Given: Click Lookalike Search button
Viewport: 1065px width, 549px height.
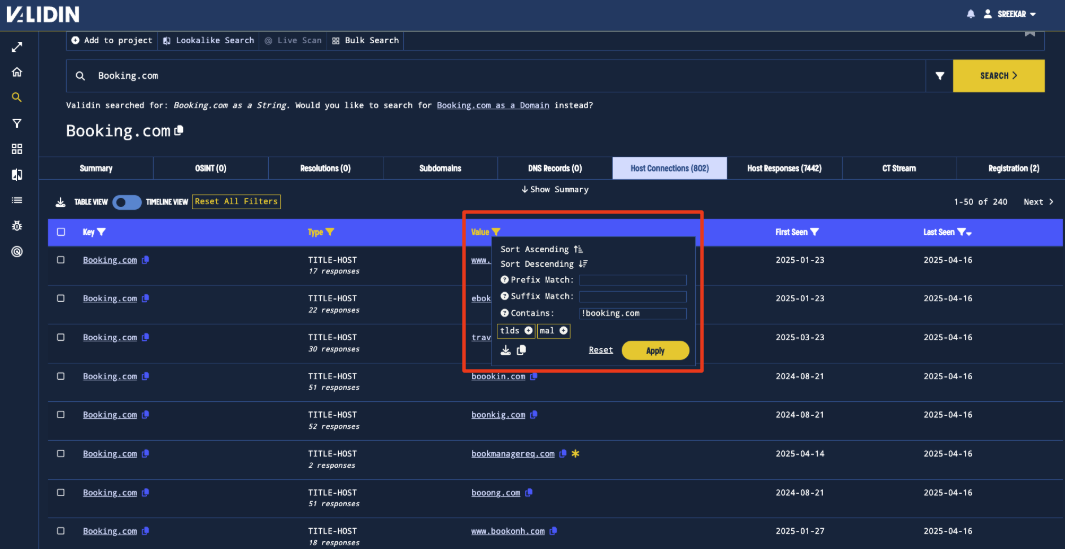Looking at the screenshot, I should coord(209,40).
